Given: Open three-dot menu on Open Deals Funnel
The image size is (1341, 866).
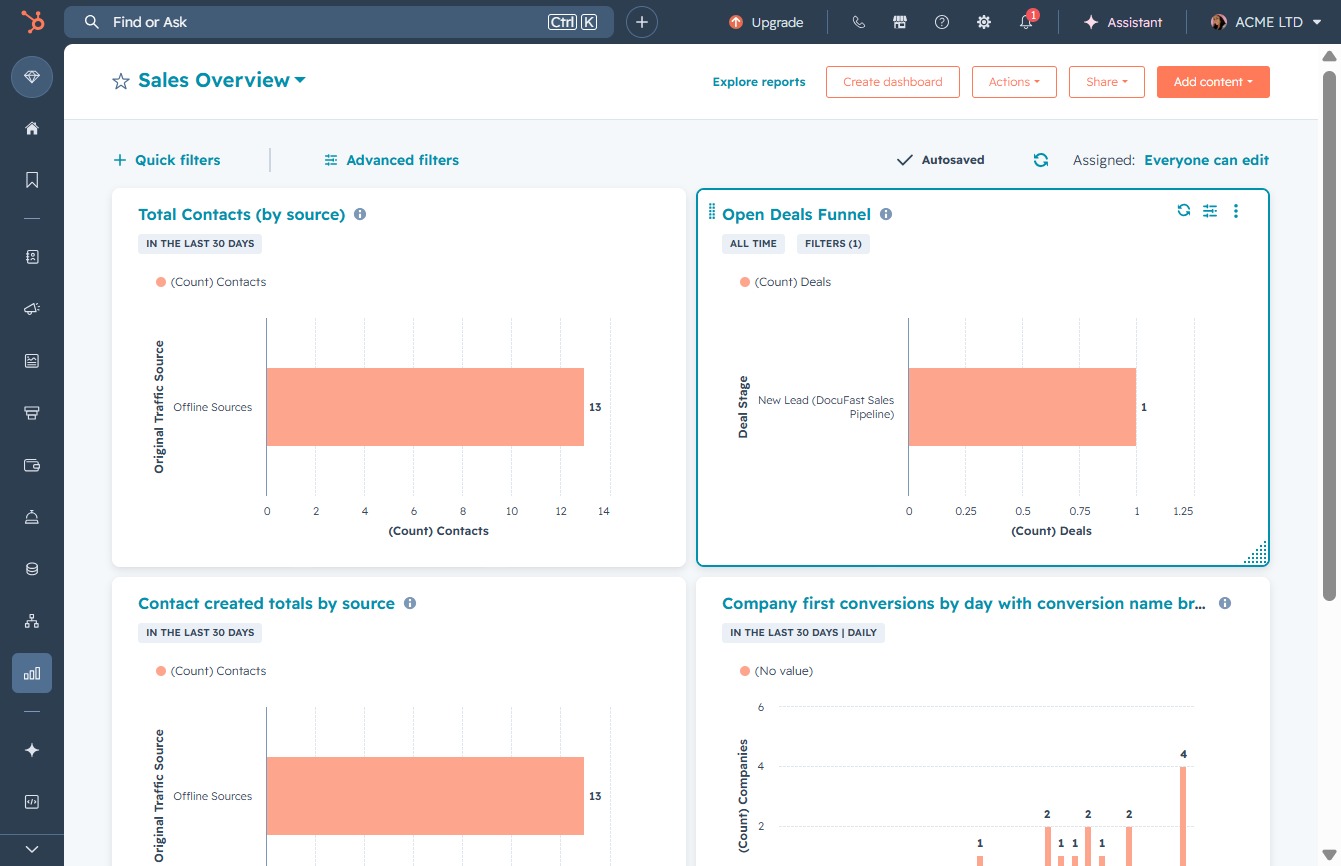Looking at the screenshot, I should click(1236, 211).
